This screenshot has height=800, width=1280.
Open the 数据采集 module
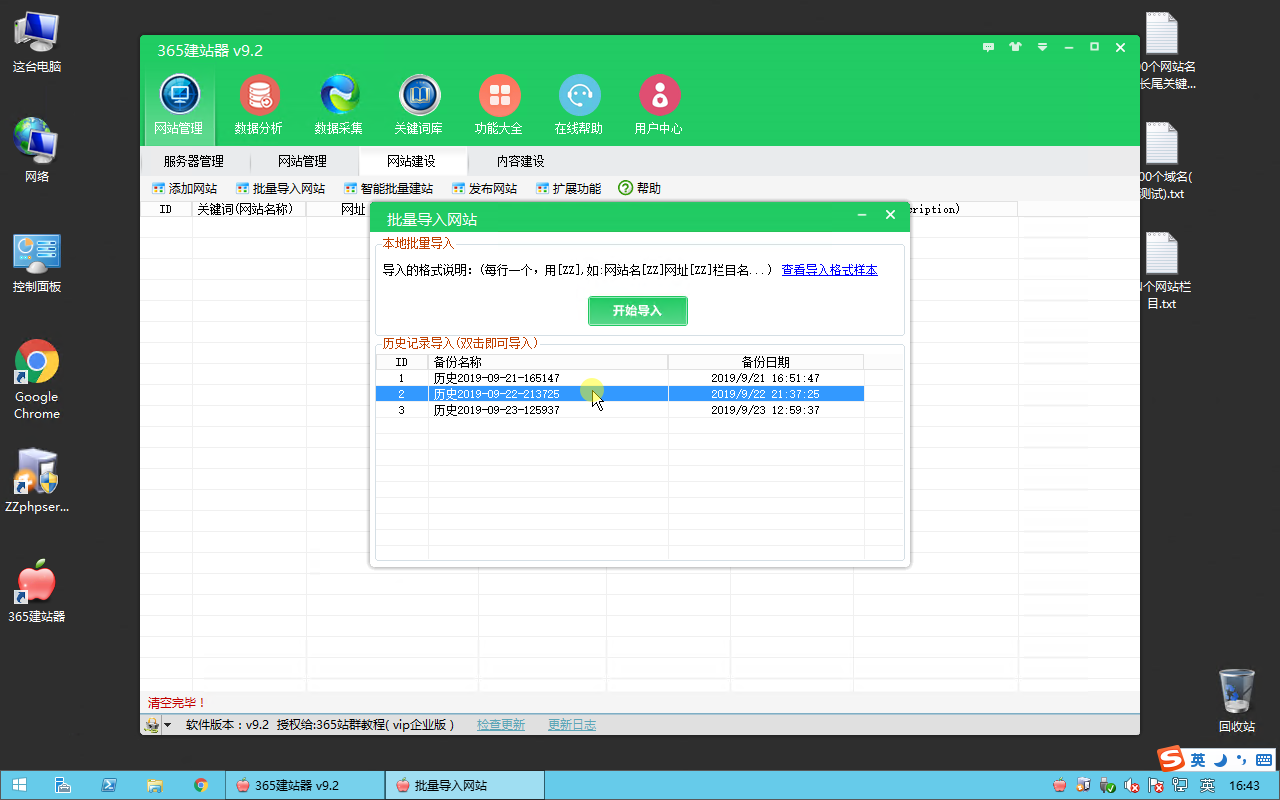coord(339,105)
